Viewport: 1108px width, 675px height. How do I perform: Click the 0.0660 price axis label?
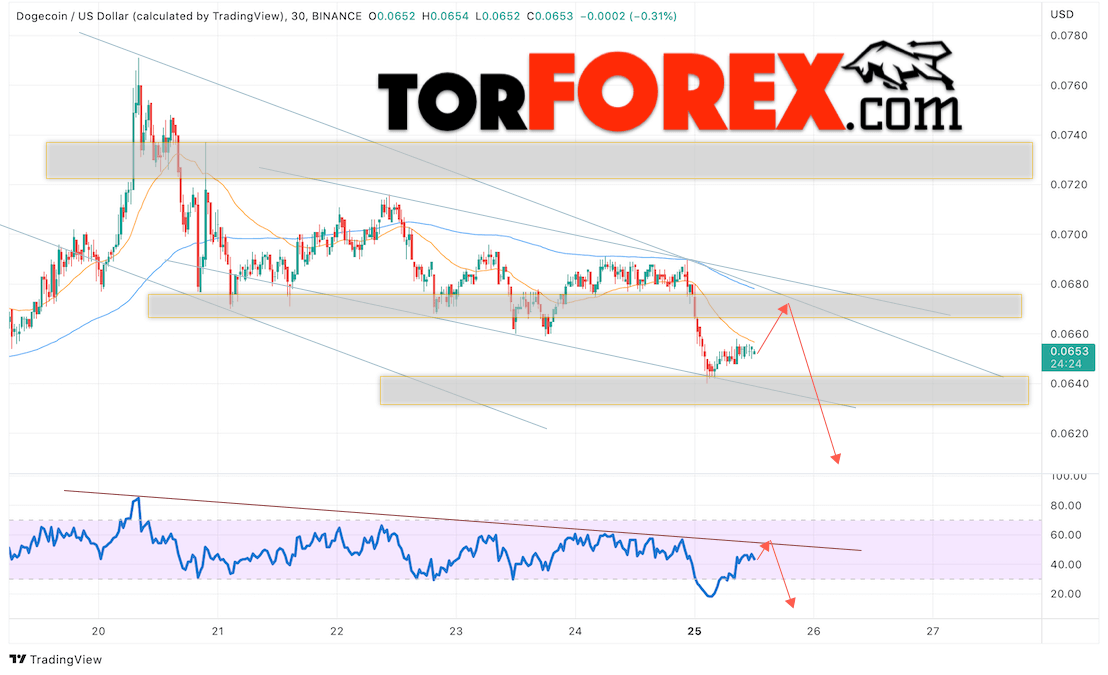1069,334
